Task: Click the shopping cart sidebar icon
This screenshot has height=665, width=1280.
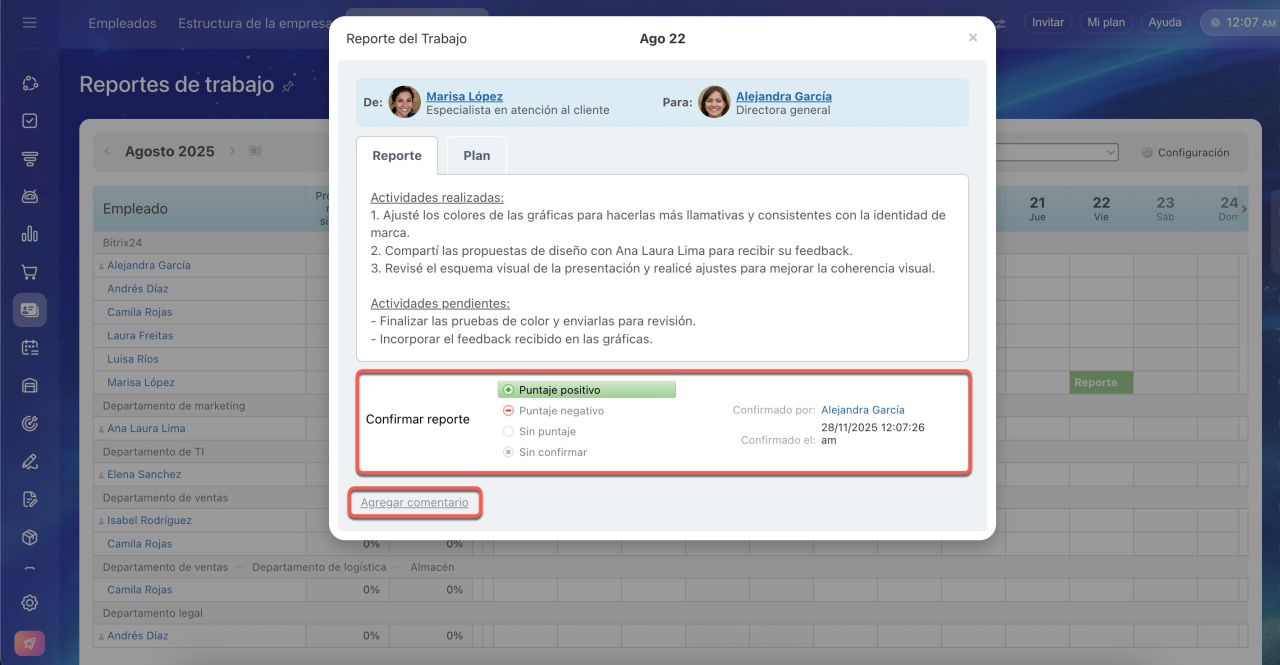Action: coord(29,272)
